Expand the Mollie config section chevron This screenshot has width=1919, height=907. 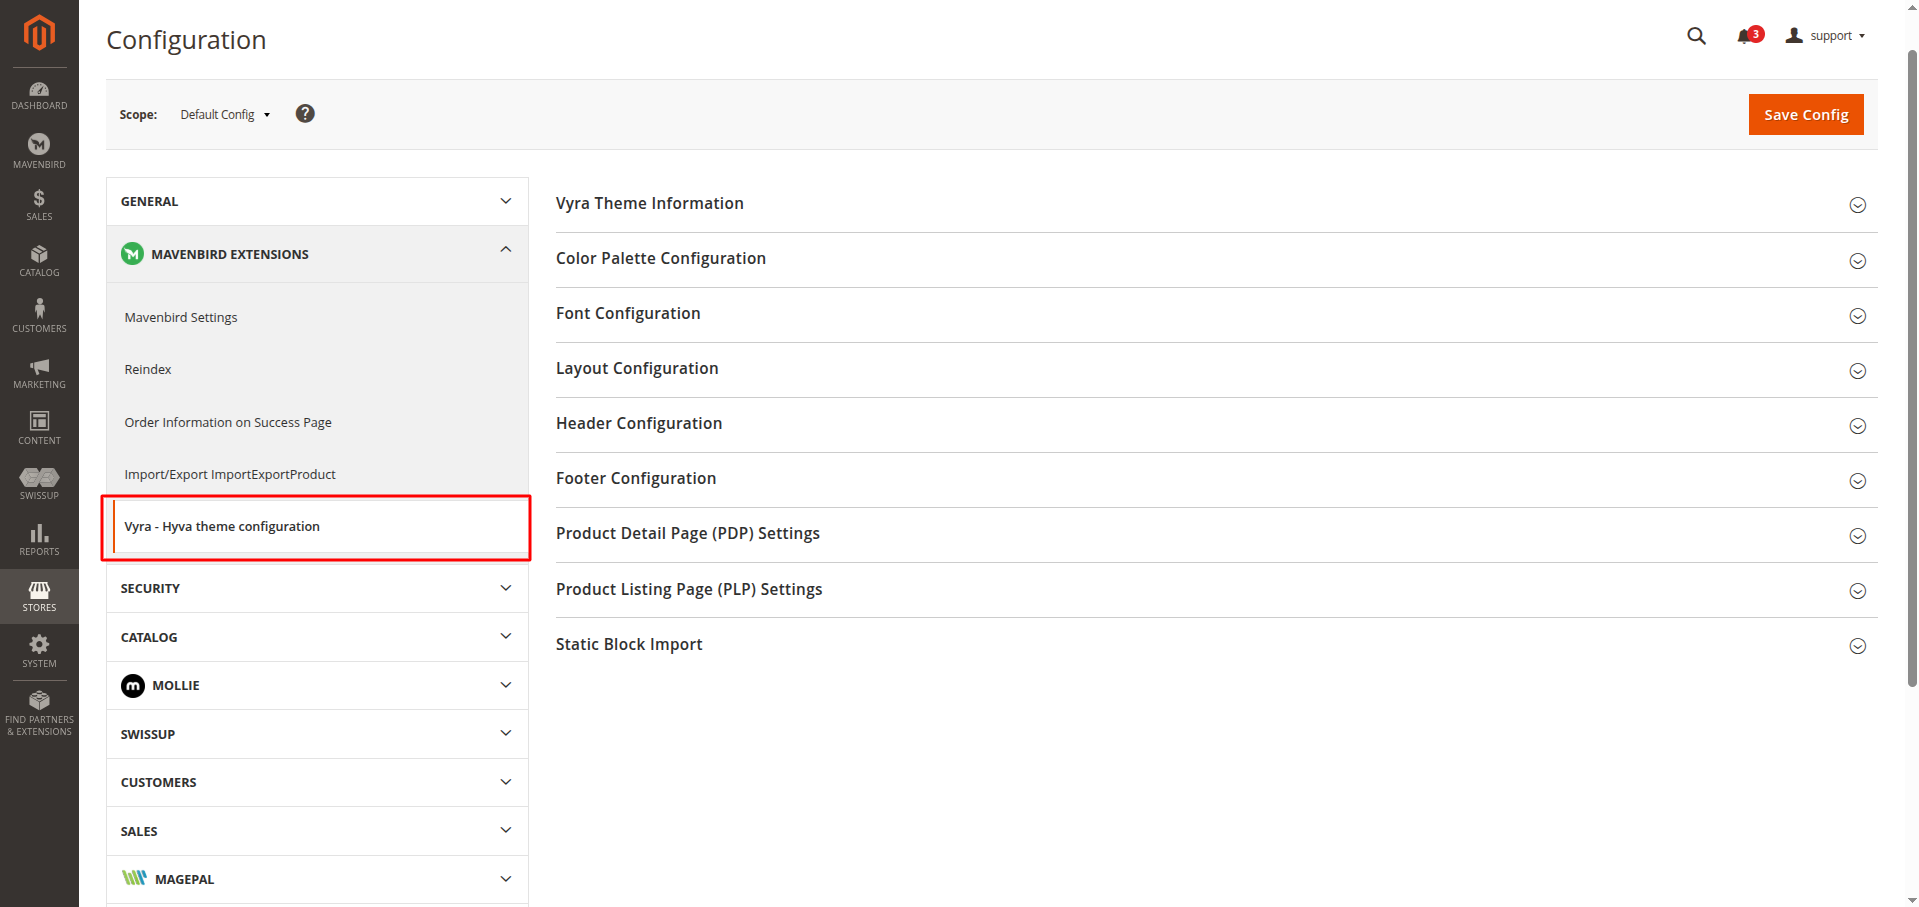pos(506,685)
